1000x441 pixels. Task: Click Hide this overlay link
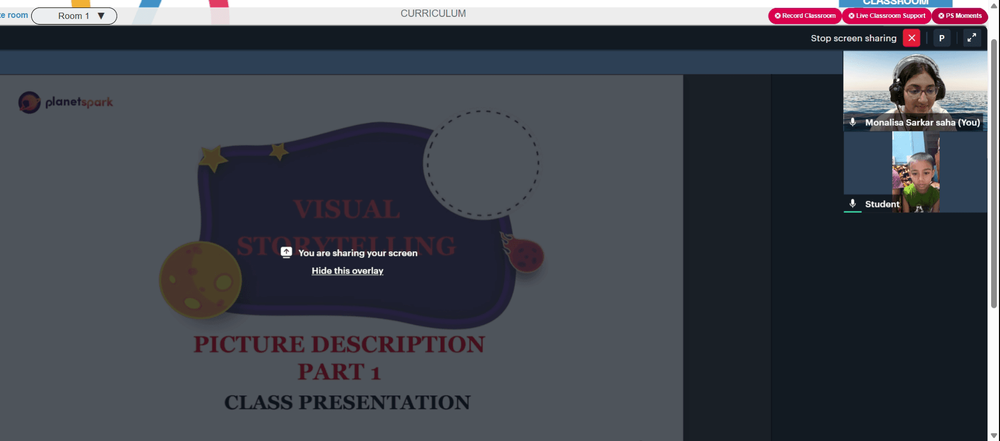point(348,271)
